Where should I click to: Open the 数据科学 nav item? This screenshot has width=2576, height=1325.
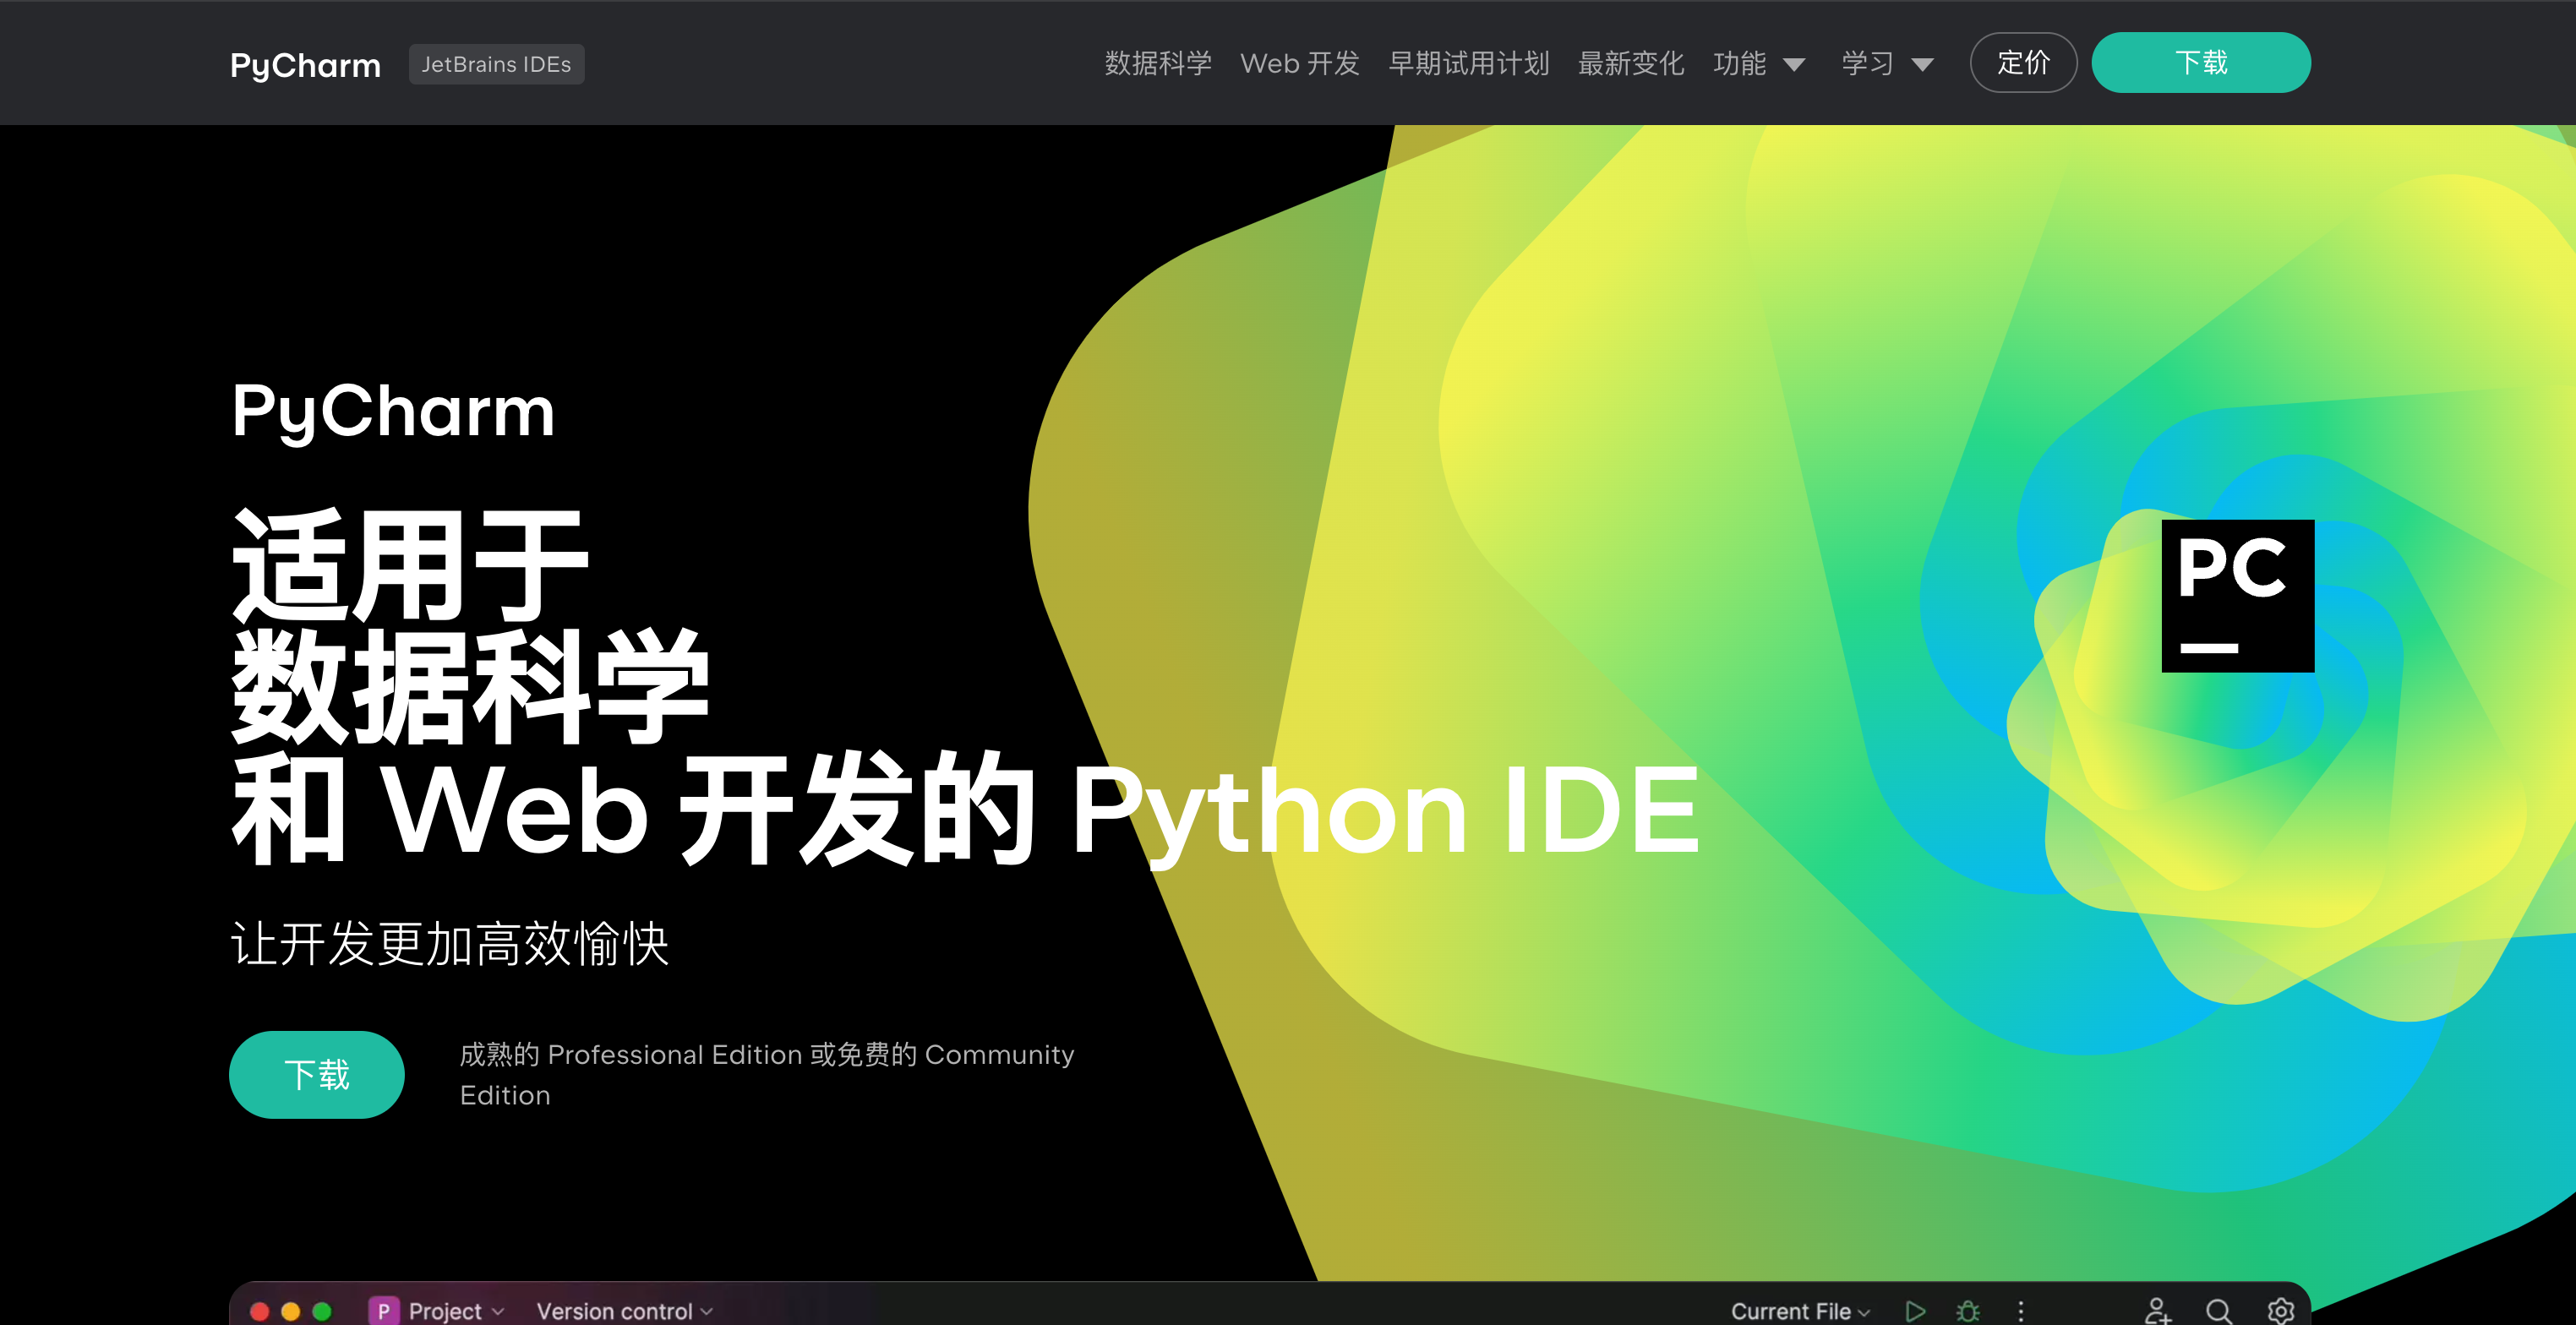(x=1158, y=63)
